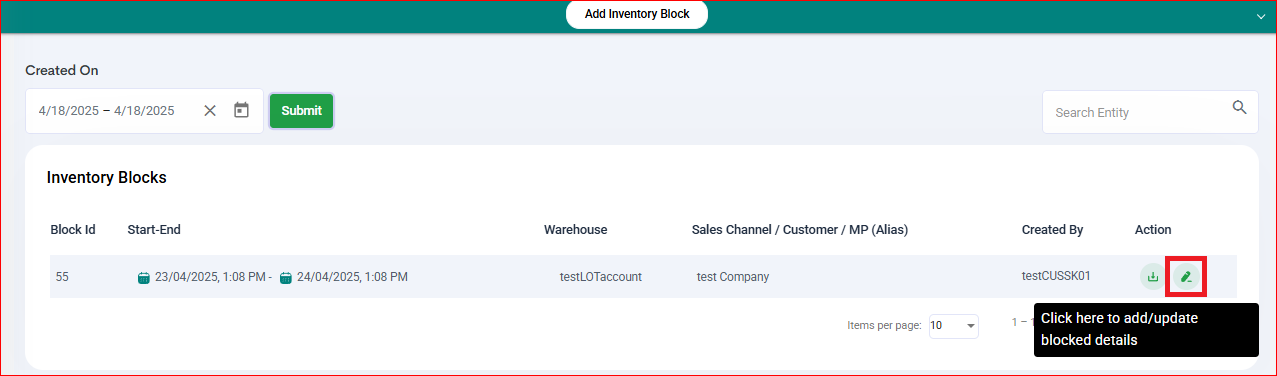Open the Items per page dropdown

[954, 326]
